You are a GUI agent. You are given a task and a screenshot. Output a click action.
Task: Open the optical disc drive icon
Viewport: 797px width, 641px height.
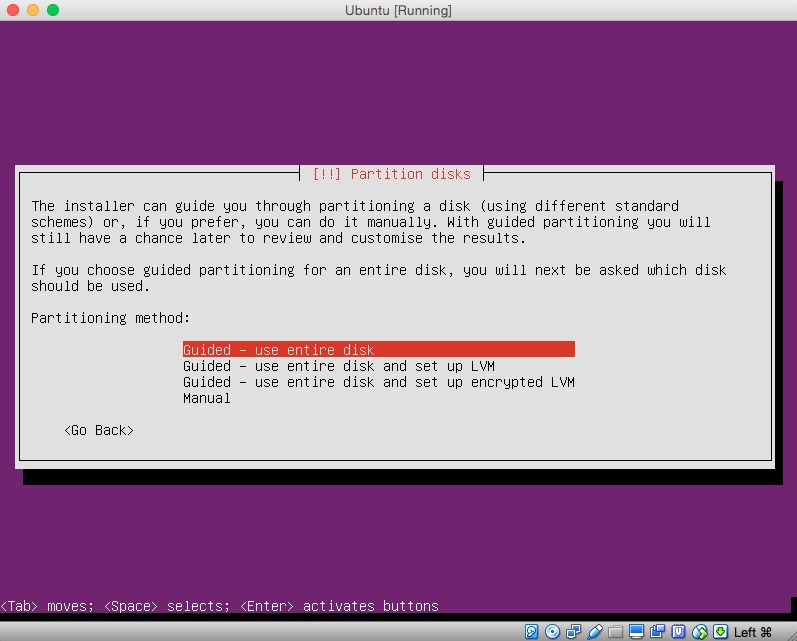pos(552,632)
